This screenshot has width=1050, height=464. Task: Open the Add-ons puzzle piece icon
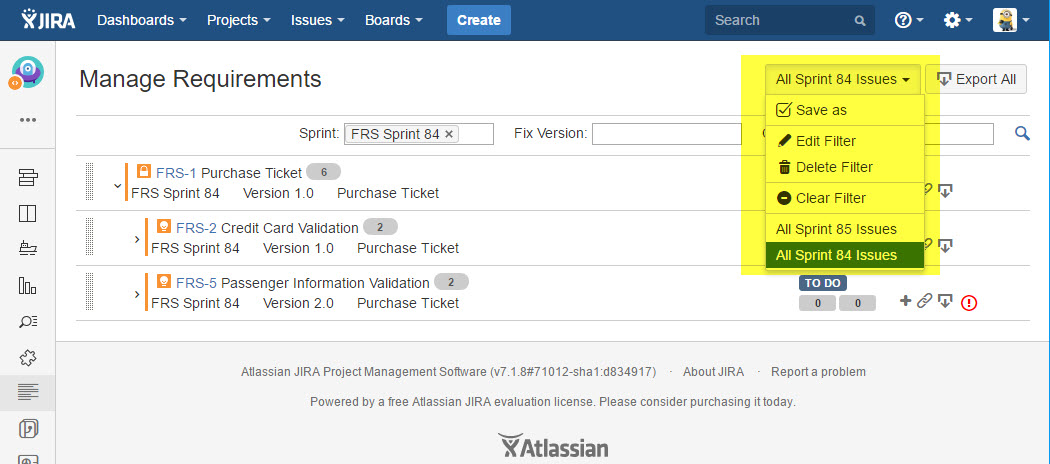[27, 357]
